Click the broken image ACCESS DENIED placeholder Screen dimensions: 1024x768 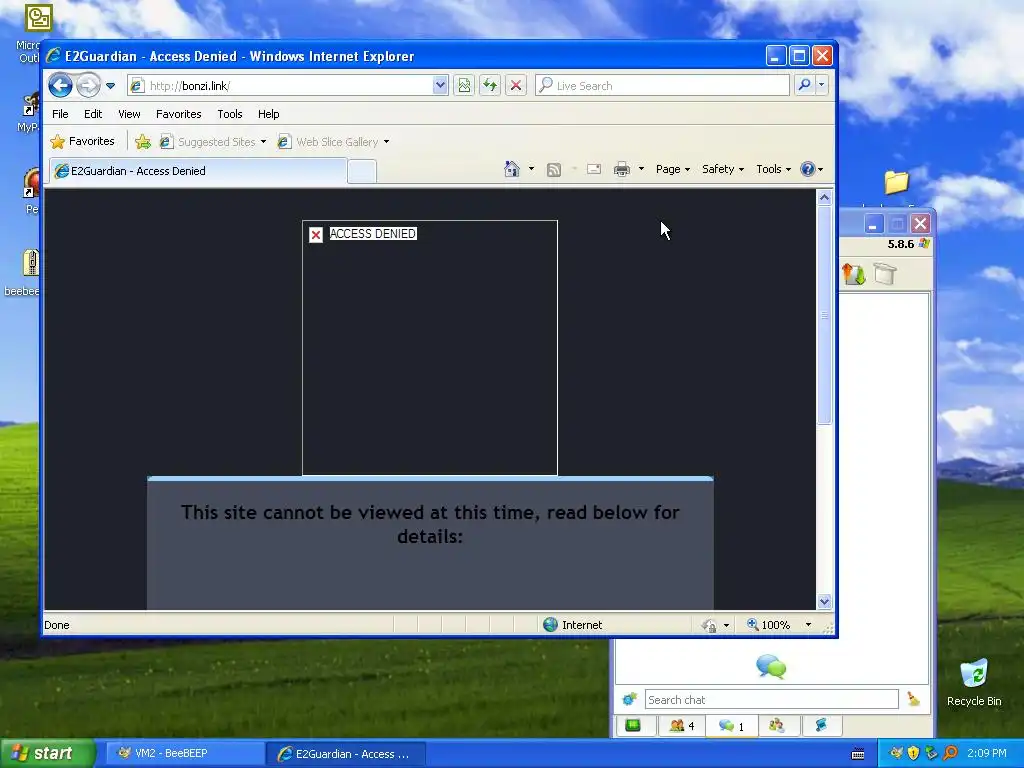click(430, 348)
